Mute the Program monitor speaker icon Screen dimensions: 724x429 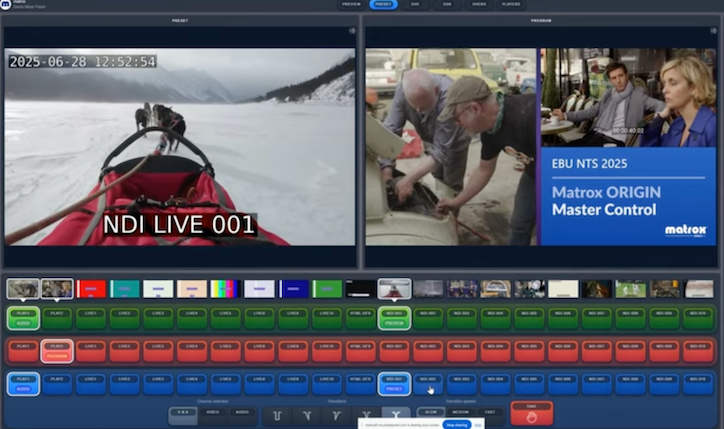pyautogui.click(x=713, y=31)
